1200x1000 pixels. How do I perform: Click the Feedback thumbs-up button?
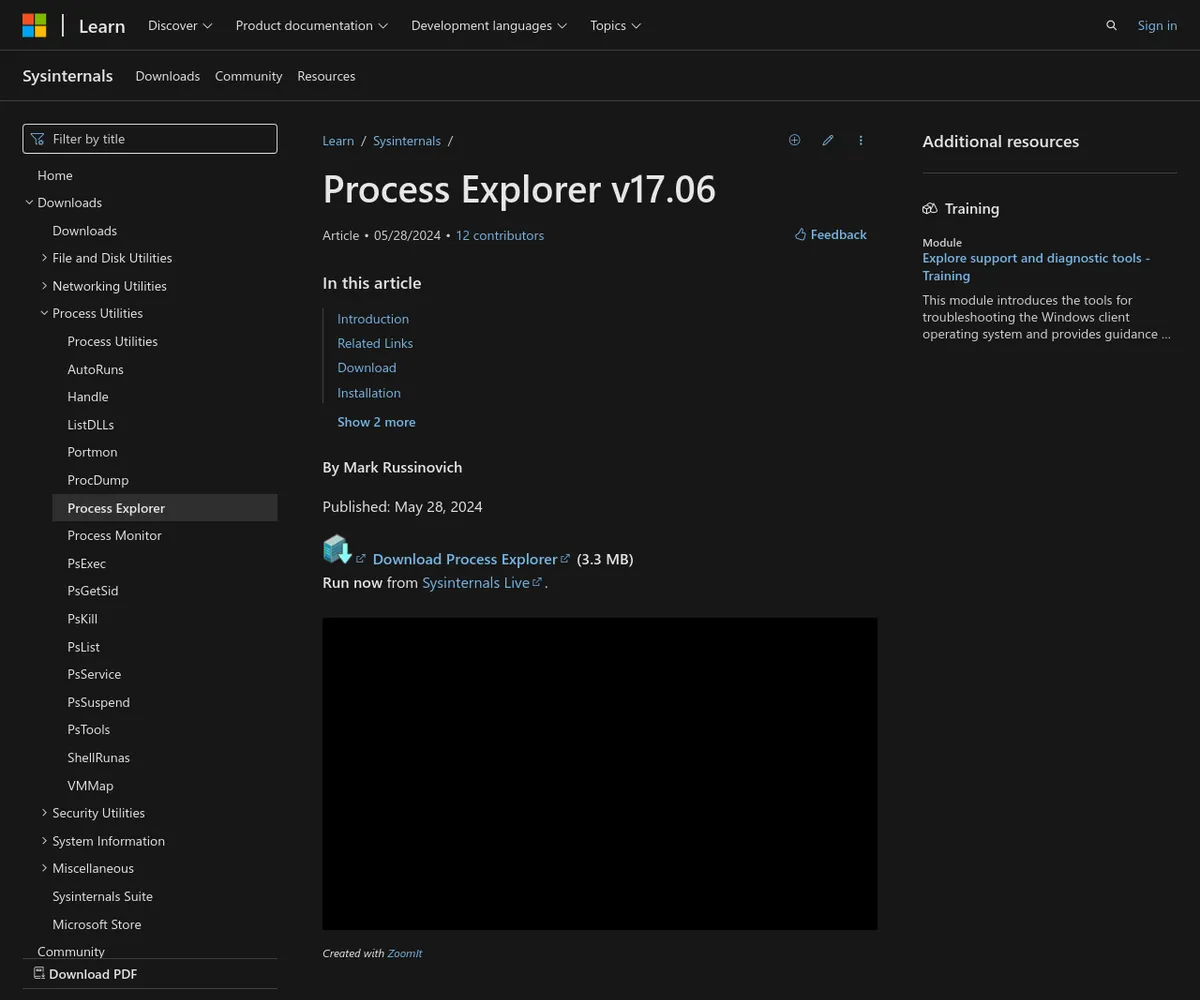click(x=830, y=235)
